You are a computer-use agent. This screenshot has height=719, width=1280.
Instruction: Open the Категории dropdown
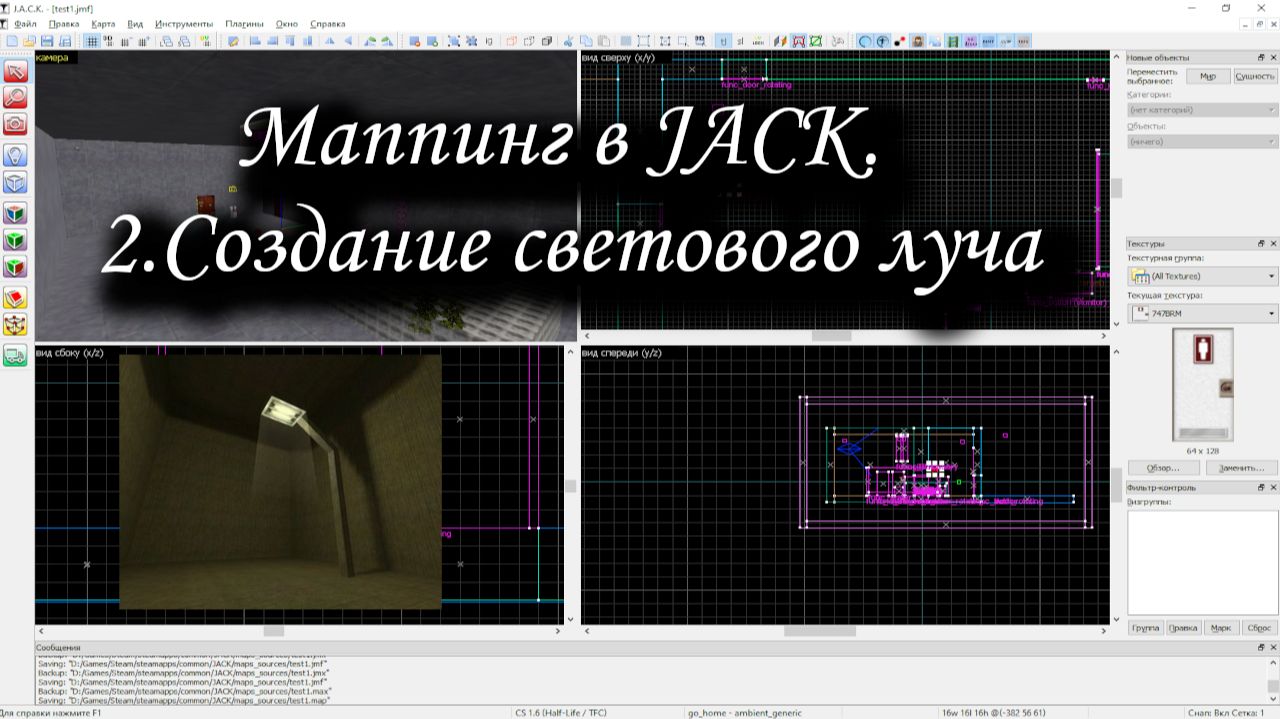(x=1202, y=110)
